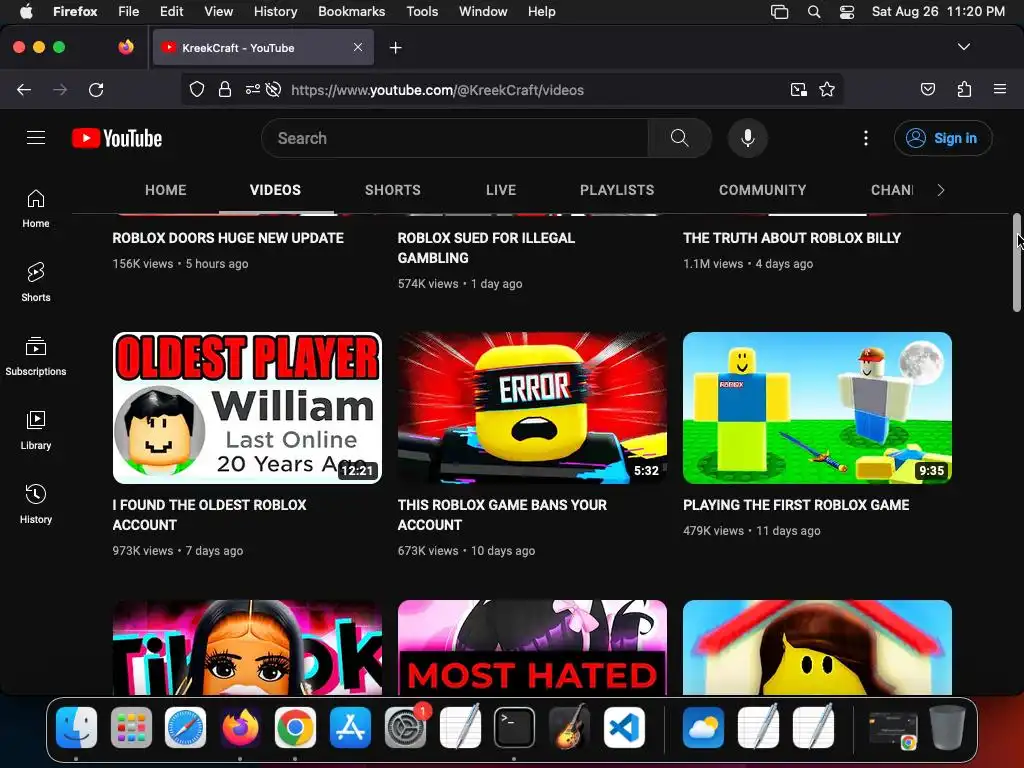
Task: Open video ROBLOX DOORS HUGE NEW UPDATE
Action: click(228, 238)
